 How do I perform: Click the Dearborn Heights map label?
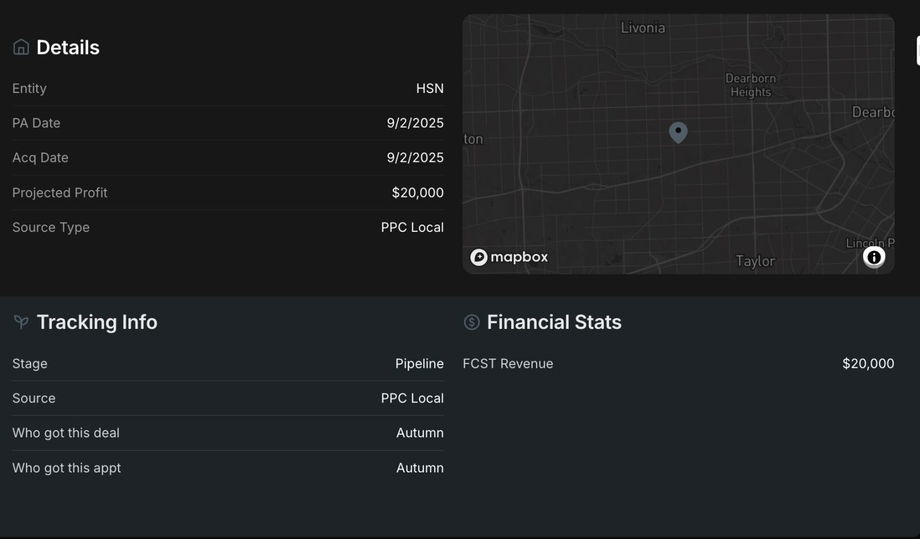[750, 85]
